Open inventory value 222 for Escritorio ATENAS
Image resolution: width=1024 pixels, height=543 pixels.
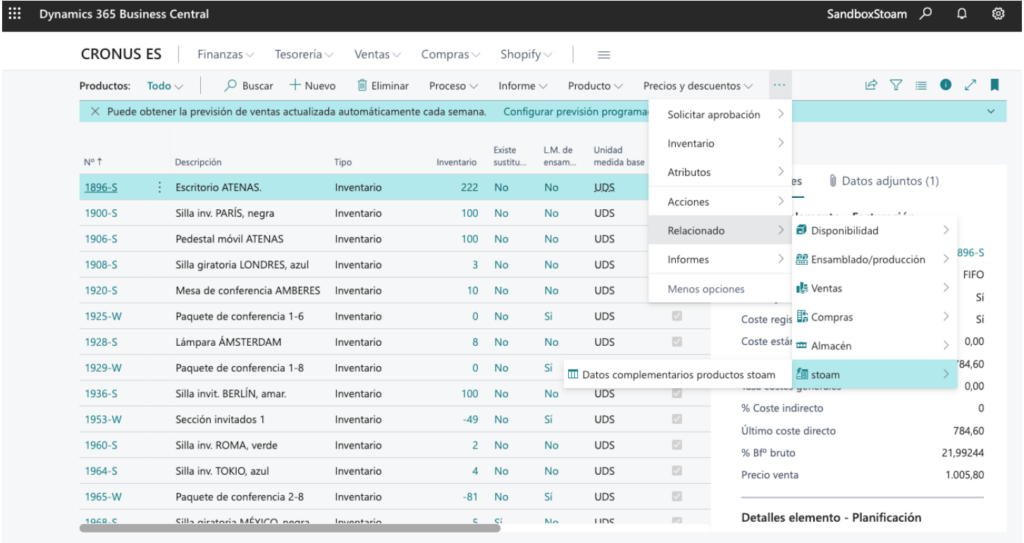(x=469, y=188)
